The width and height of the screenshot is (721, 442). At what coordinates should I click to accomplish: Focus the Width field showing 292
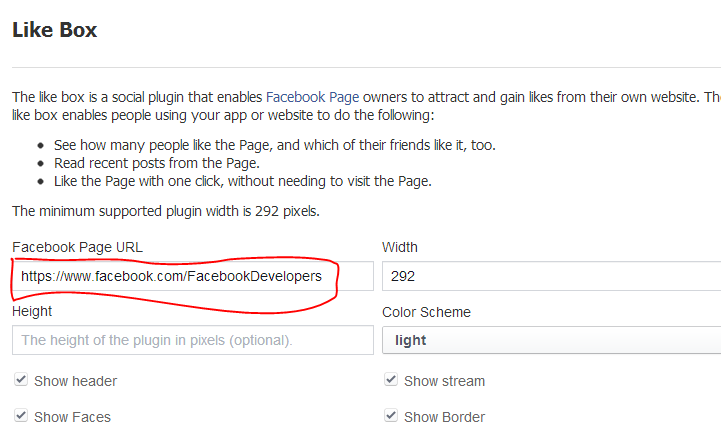[x=550, y=276]
